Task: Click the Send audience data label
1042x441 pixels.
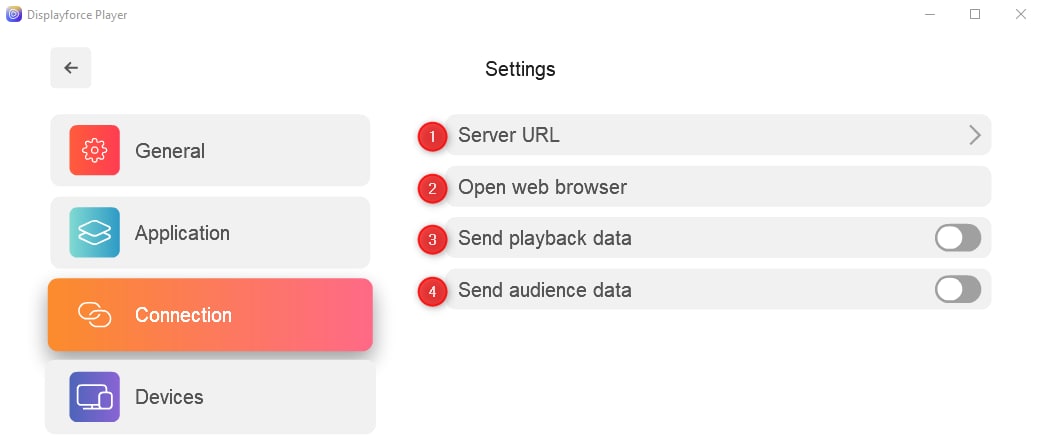Action: [545, 290]
